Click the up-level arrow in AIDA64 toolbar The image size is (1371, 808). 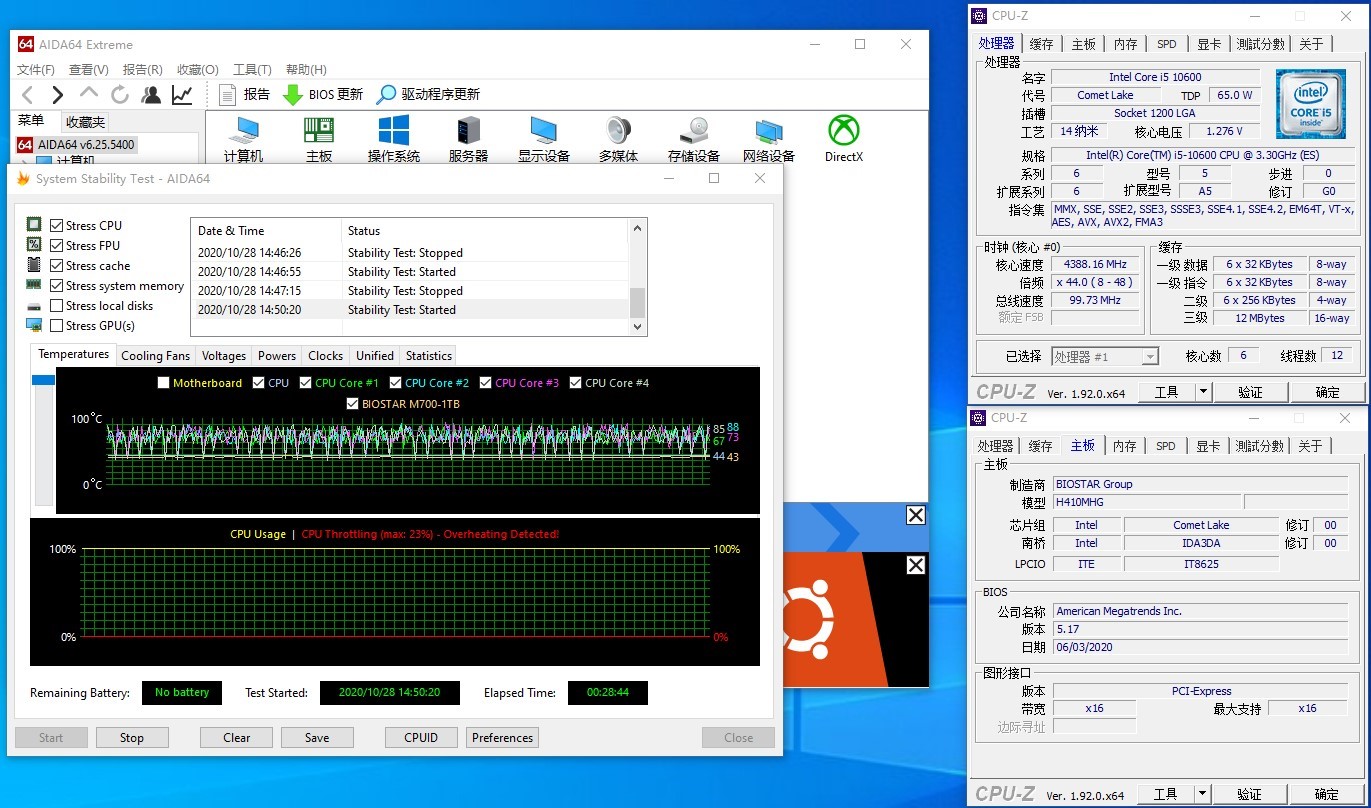(x=89, y=93)
